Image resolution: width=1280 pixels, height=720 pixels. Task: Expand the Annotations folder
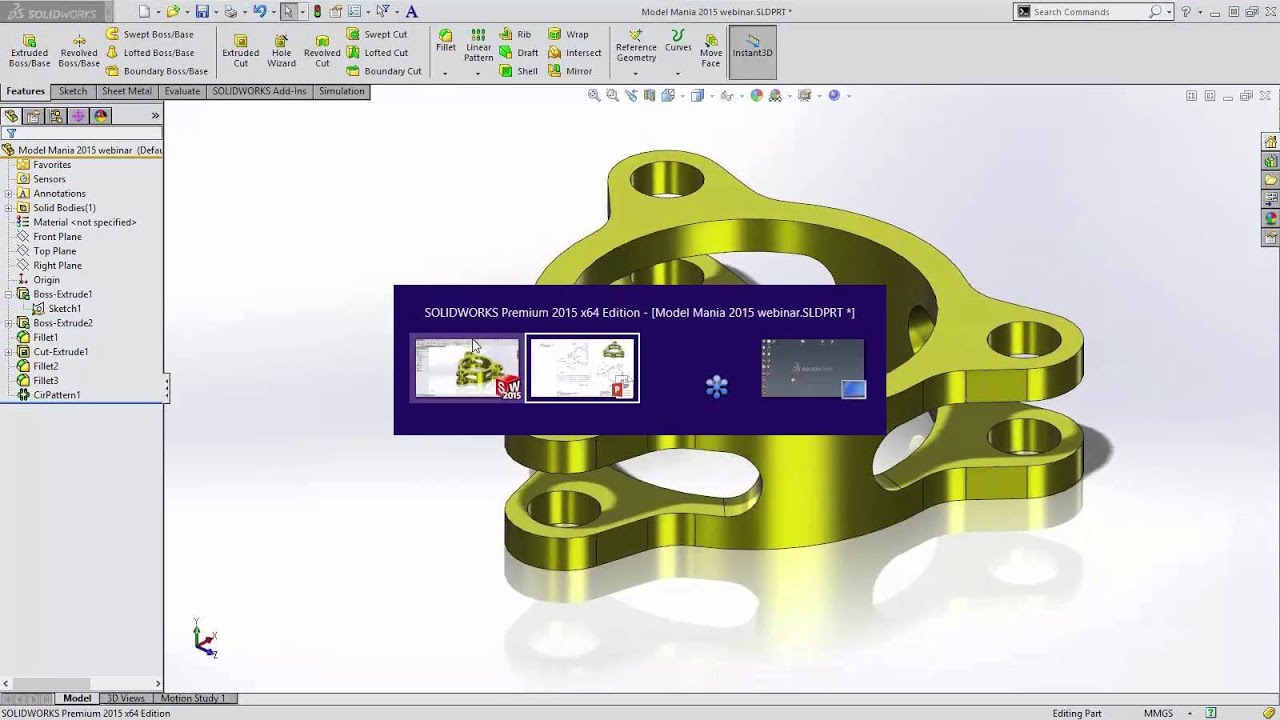[9, 194]
